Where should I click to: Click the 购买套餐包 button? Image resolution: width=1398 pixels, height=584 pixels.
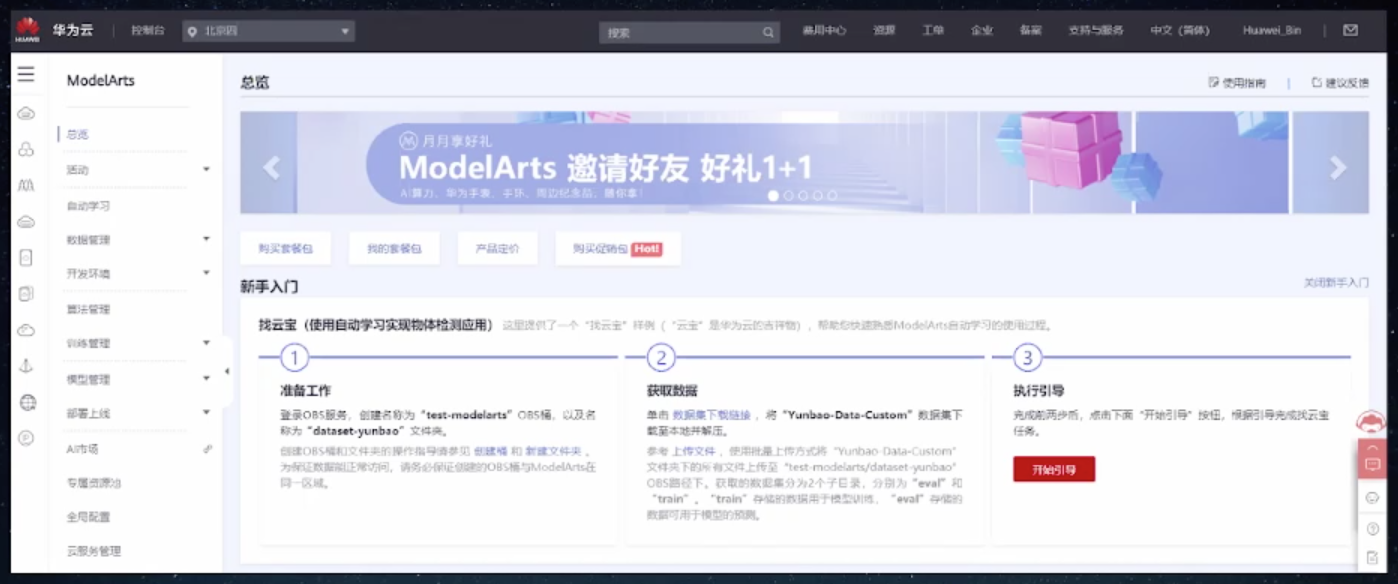[x=285, y=249]
